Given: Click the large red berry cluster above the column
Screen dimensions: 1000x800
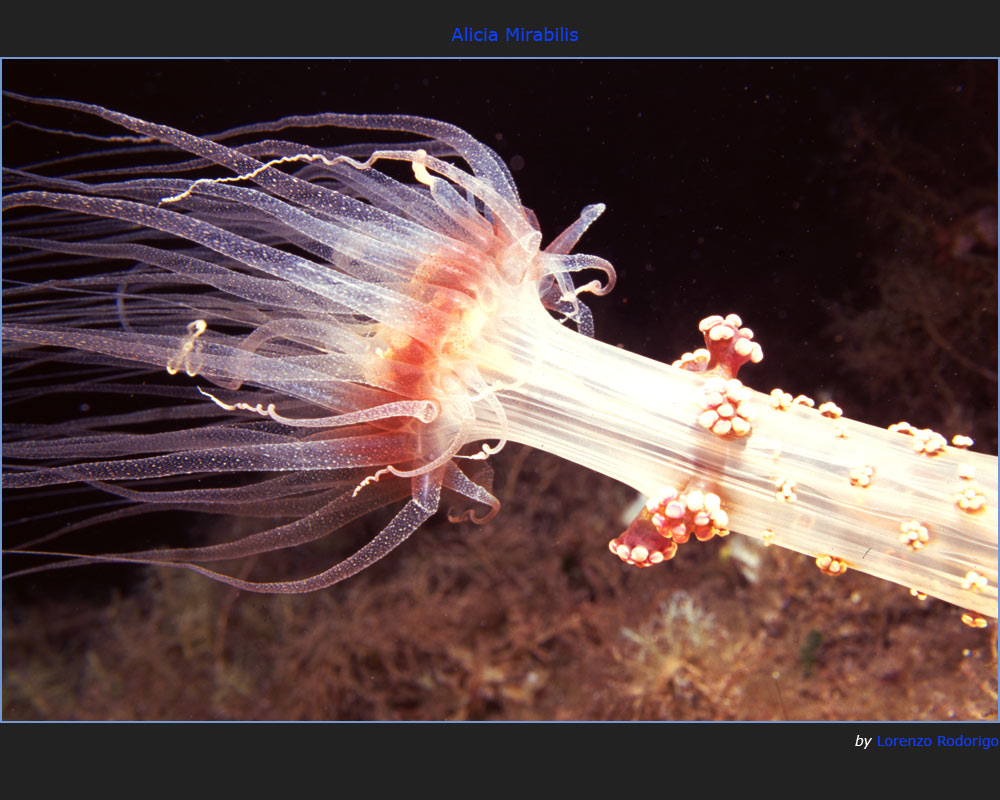Looking at the screenshot, I should [x=728, y=343].
